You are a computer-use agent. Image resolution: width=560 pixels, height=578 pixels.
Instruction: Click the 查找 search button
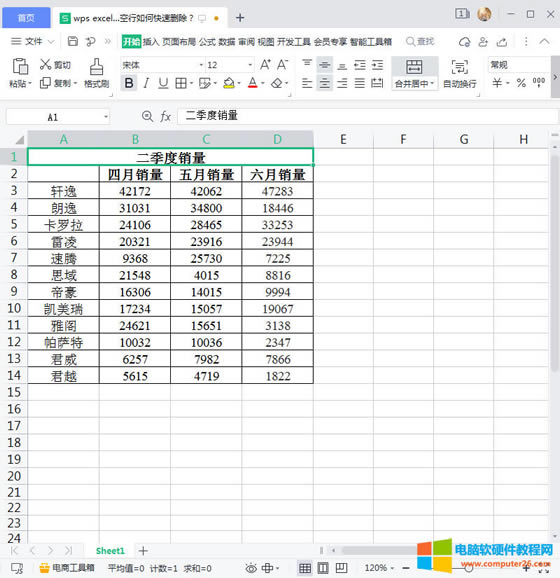(420, 41)
